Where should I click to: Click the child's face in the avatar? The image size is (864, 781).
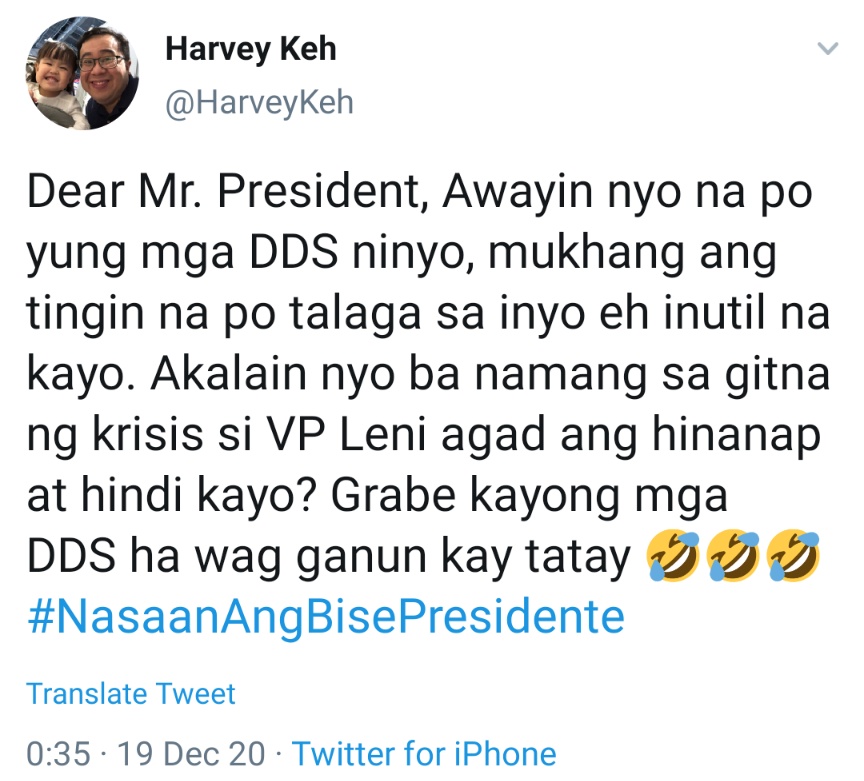point(55,78)
